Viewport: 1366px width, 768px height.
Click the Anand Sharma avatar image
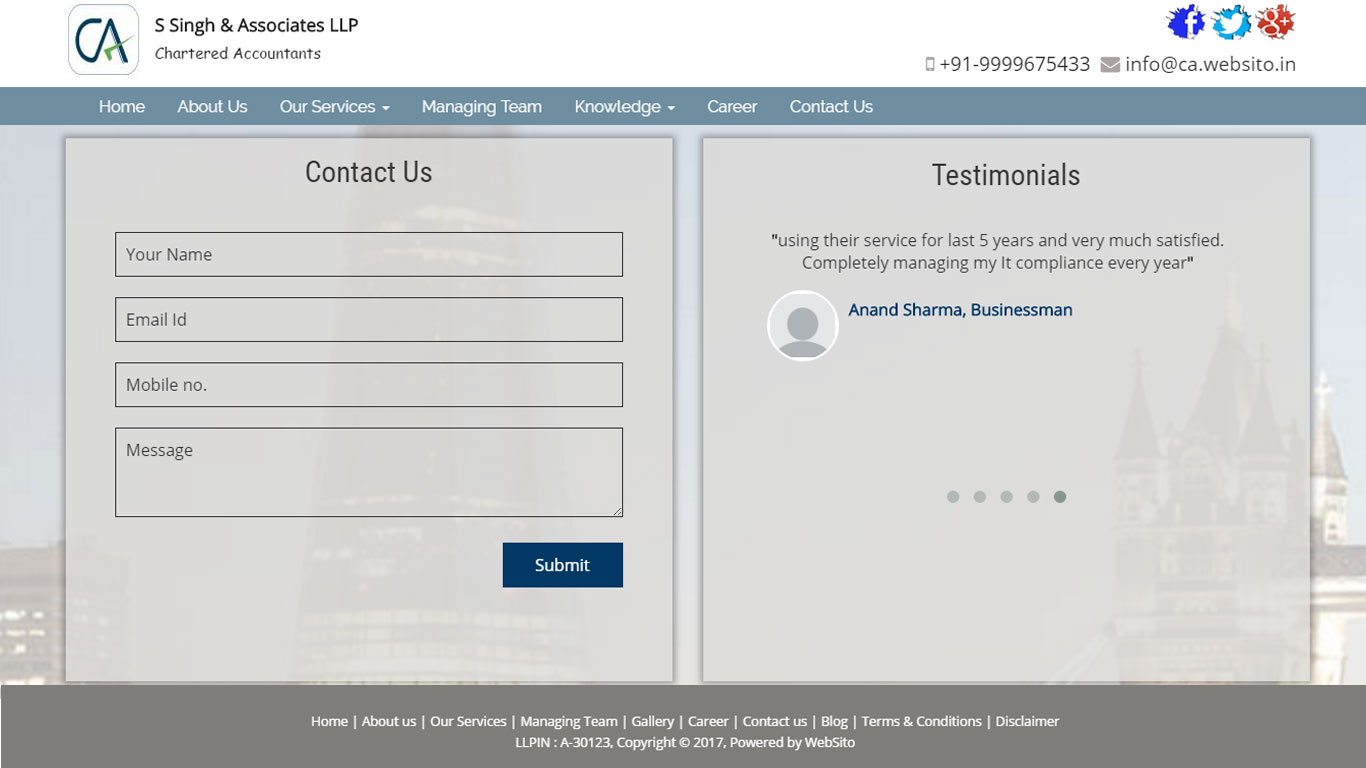click(x=802, y=325)
